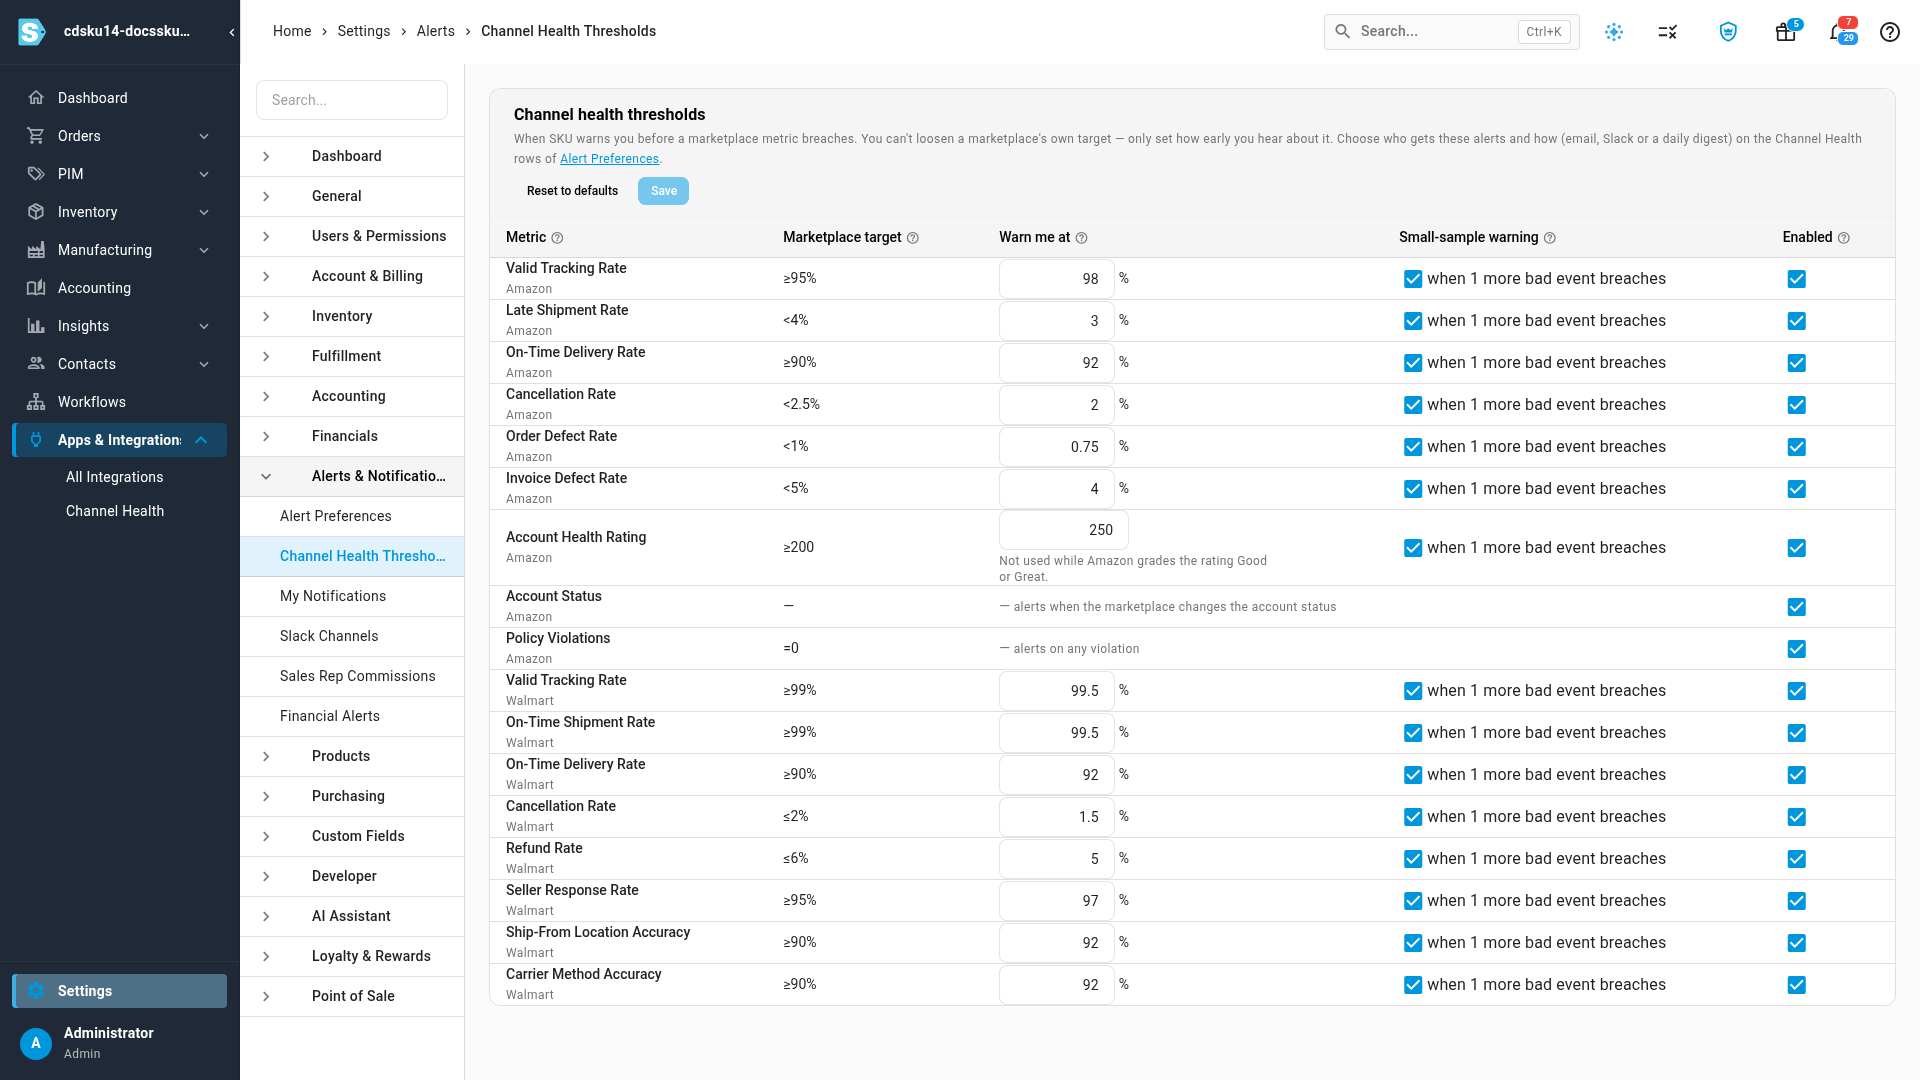
Task: Click the Administrator avatar icon
Action: (36, 1043)
